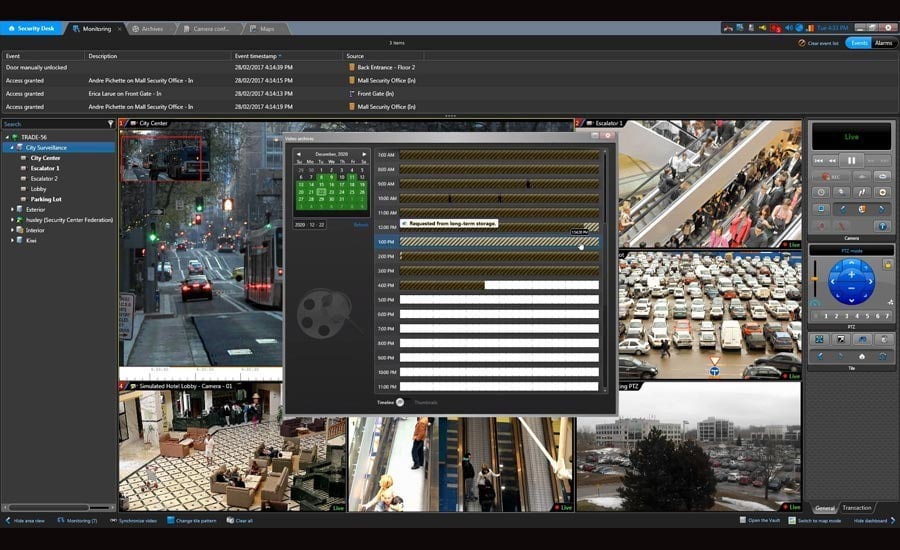This screenshot has width=900, height=550.
Task: Click the rewind button in camera controls
Action: click(832, 160)
